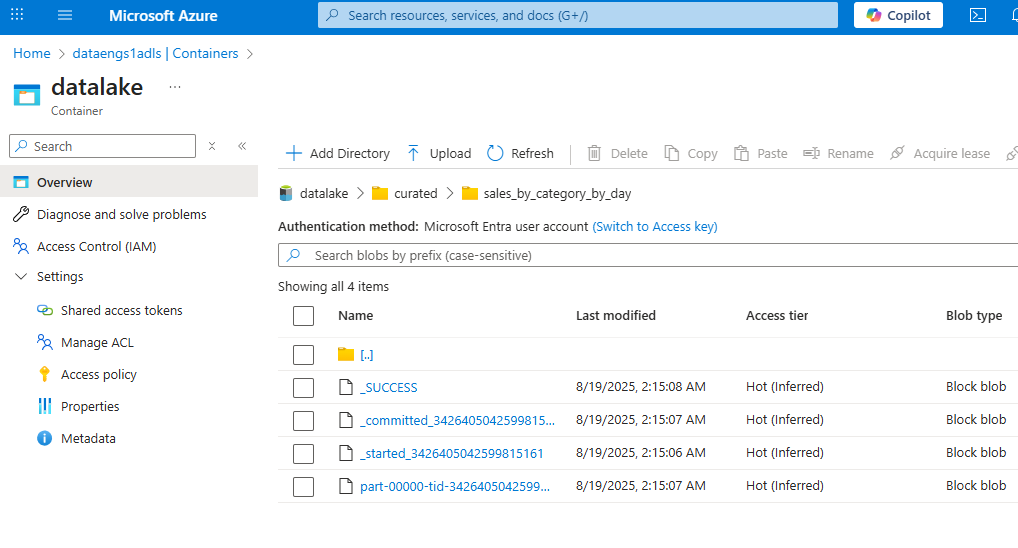Click 8/19/2025, 2:15:06 AM timestamp

(x=640, y=453)
